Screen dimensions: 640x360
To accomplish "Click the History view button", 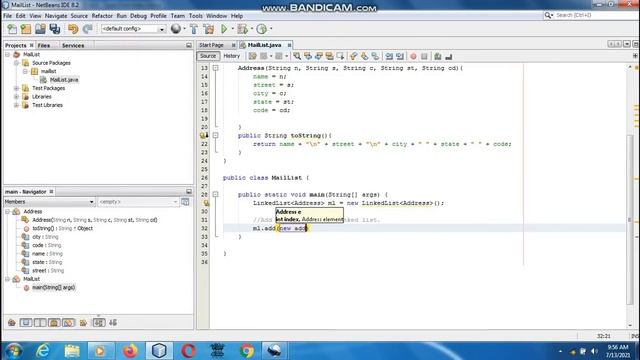I will (231, 56).
